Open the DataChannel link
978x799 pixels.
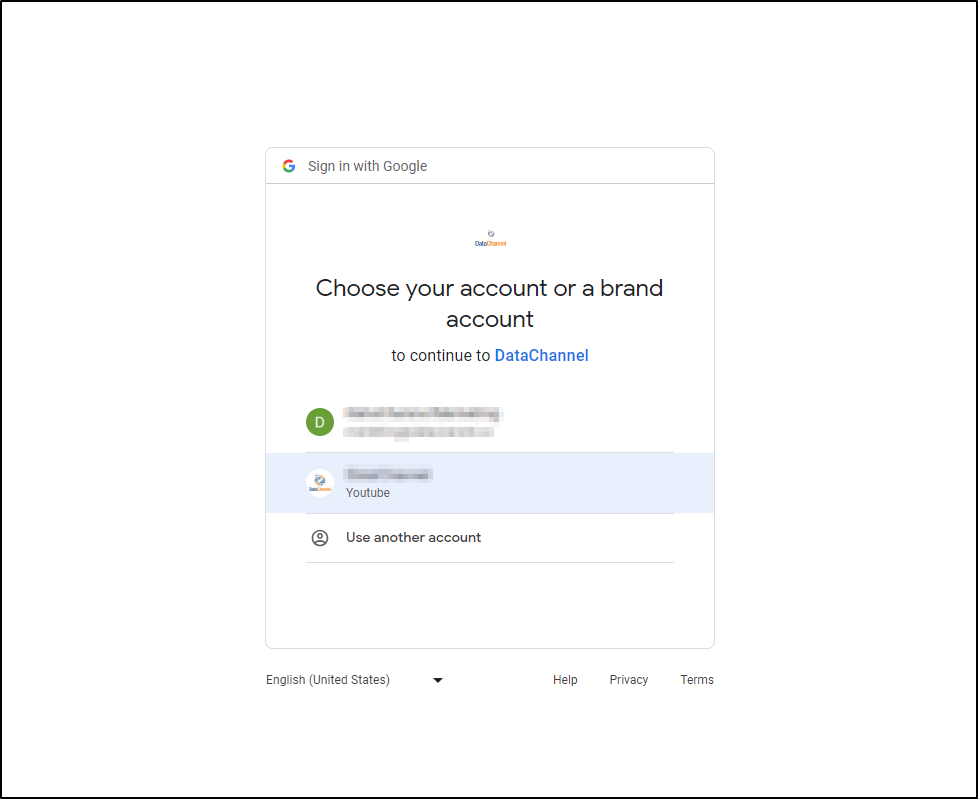[x=541, y=356]
